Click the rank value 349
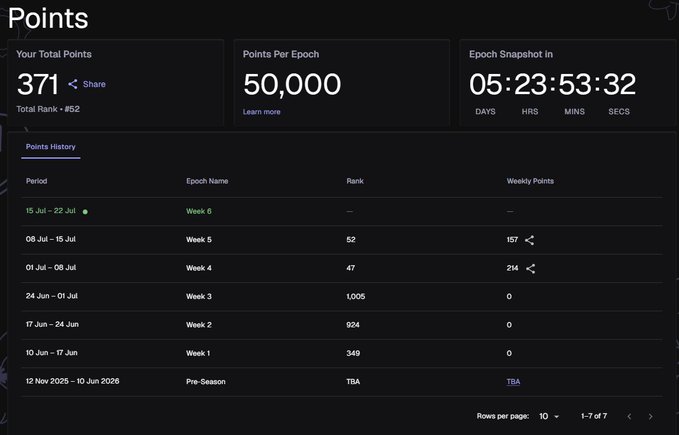 tap(353, 354)
